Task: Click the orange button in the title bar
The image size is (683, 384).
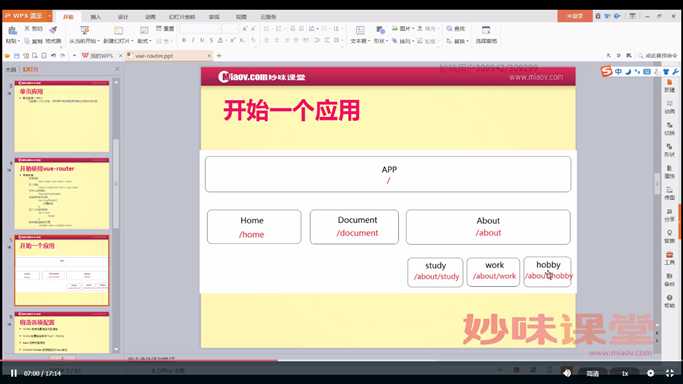Action: [x=575, y=16]
